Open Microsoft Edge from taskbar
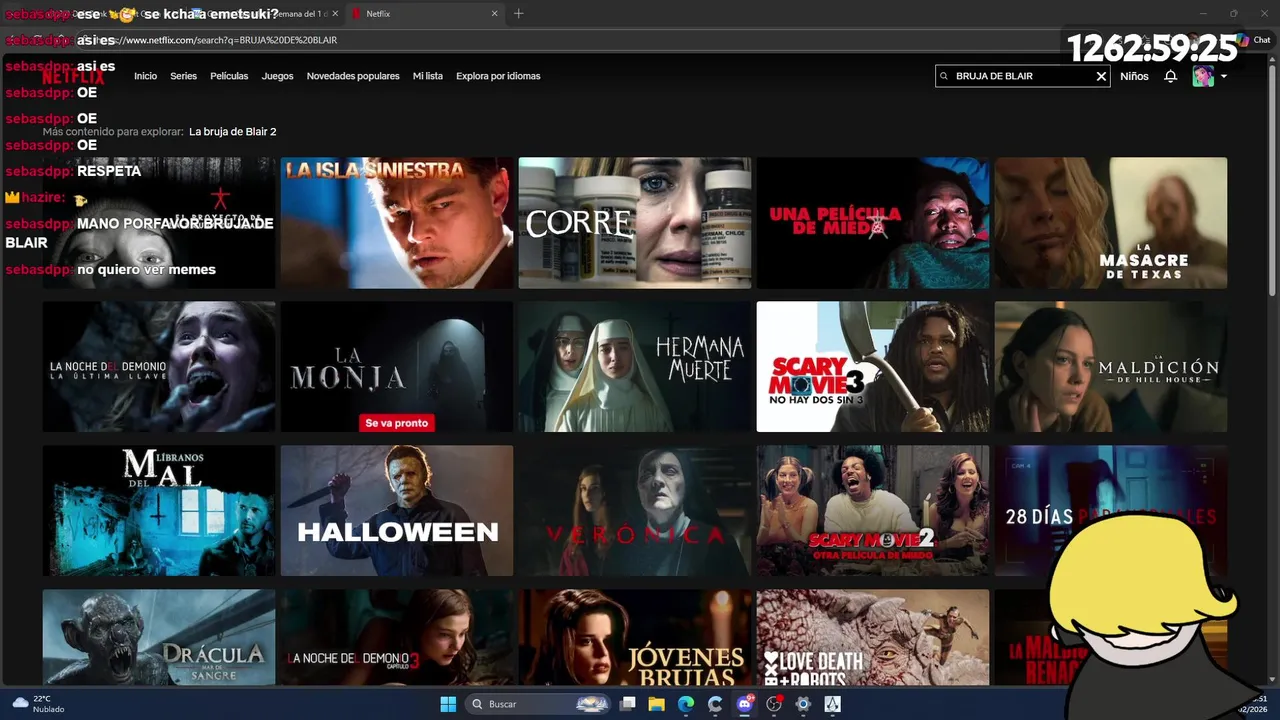The height and width of the screenshot is (720, 1280). point(686,704)
